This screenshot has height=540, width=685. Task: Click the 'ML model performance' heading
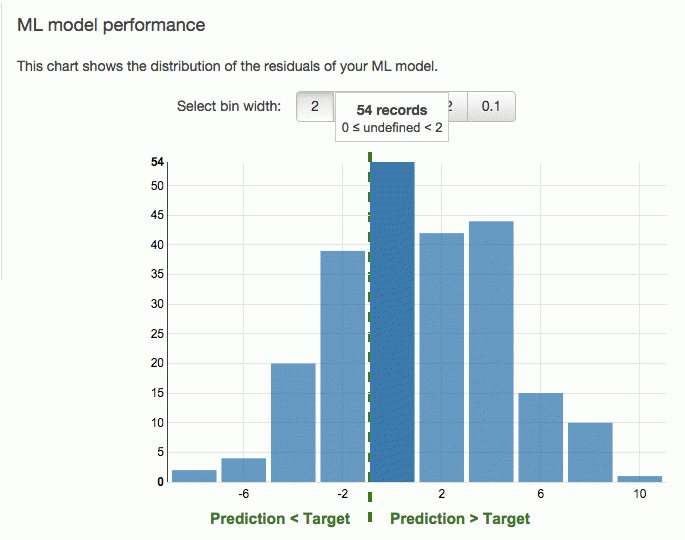111,25
